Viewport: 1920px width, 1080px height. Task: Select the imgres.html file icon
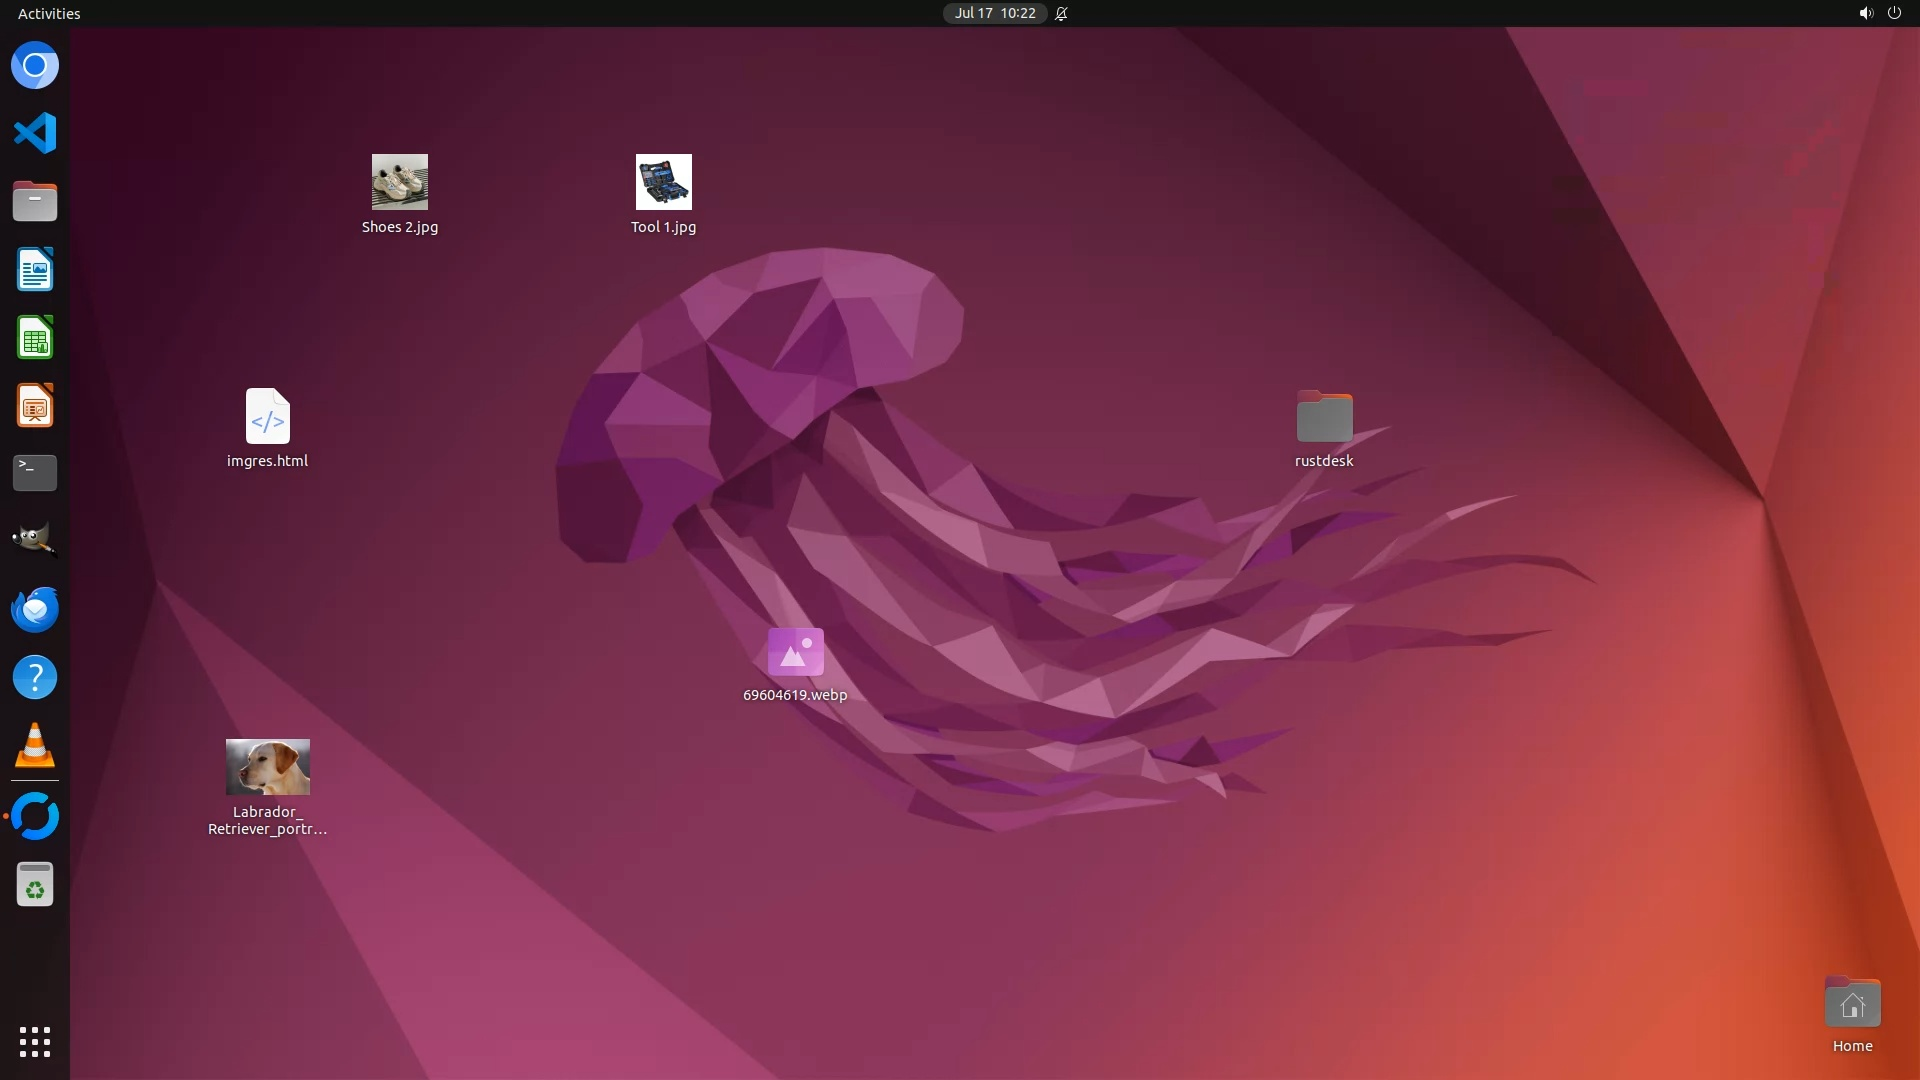[x=268, y=417]
